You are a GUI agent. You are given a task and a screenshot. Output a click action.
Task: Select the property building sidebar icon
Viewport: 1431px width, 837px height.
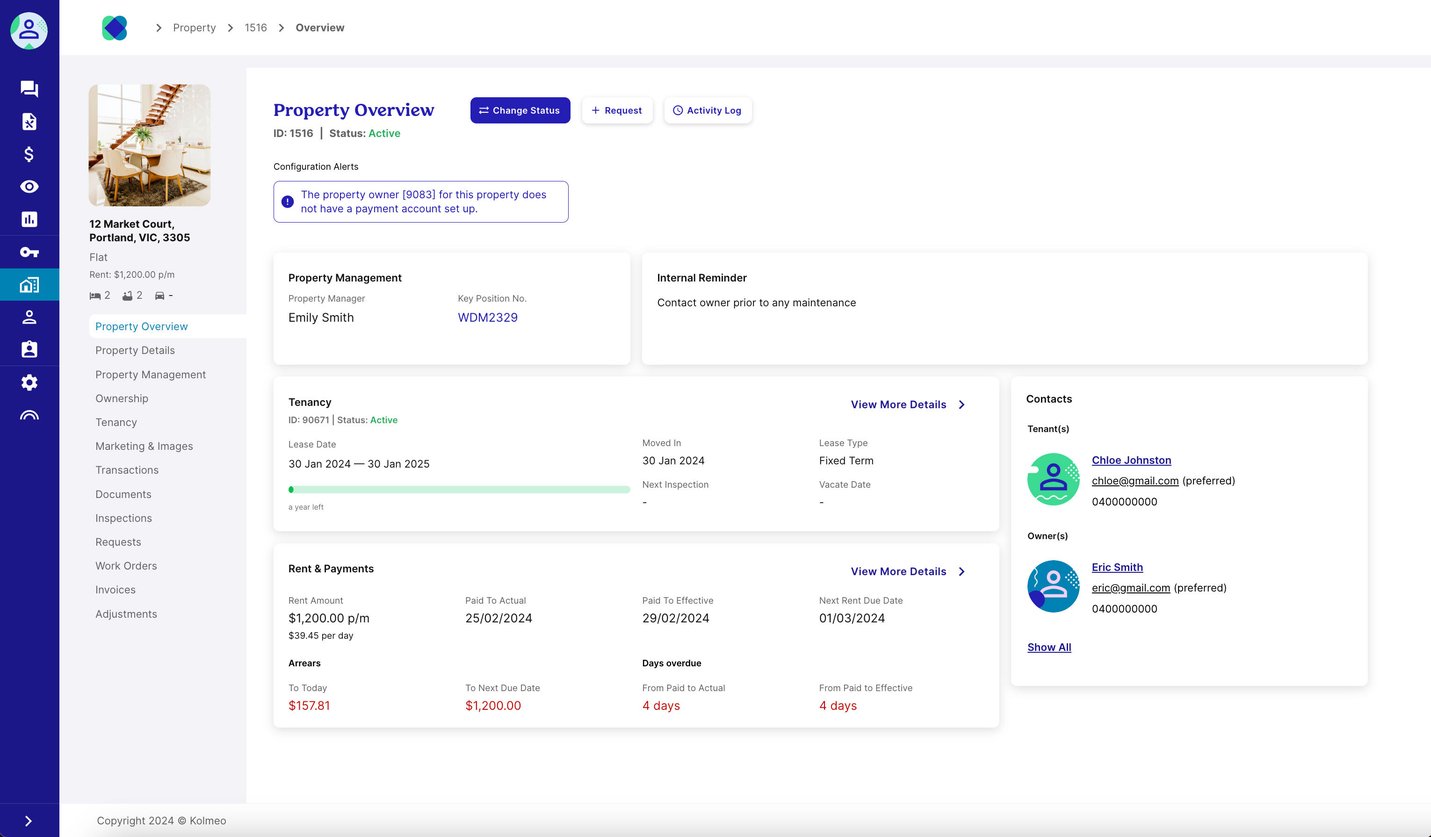pyautogui.click(x=29, y=285)
